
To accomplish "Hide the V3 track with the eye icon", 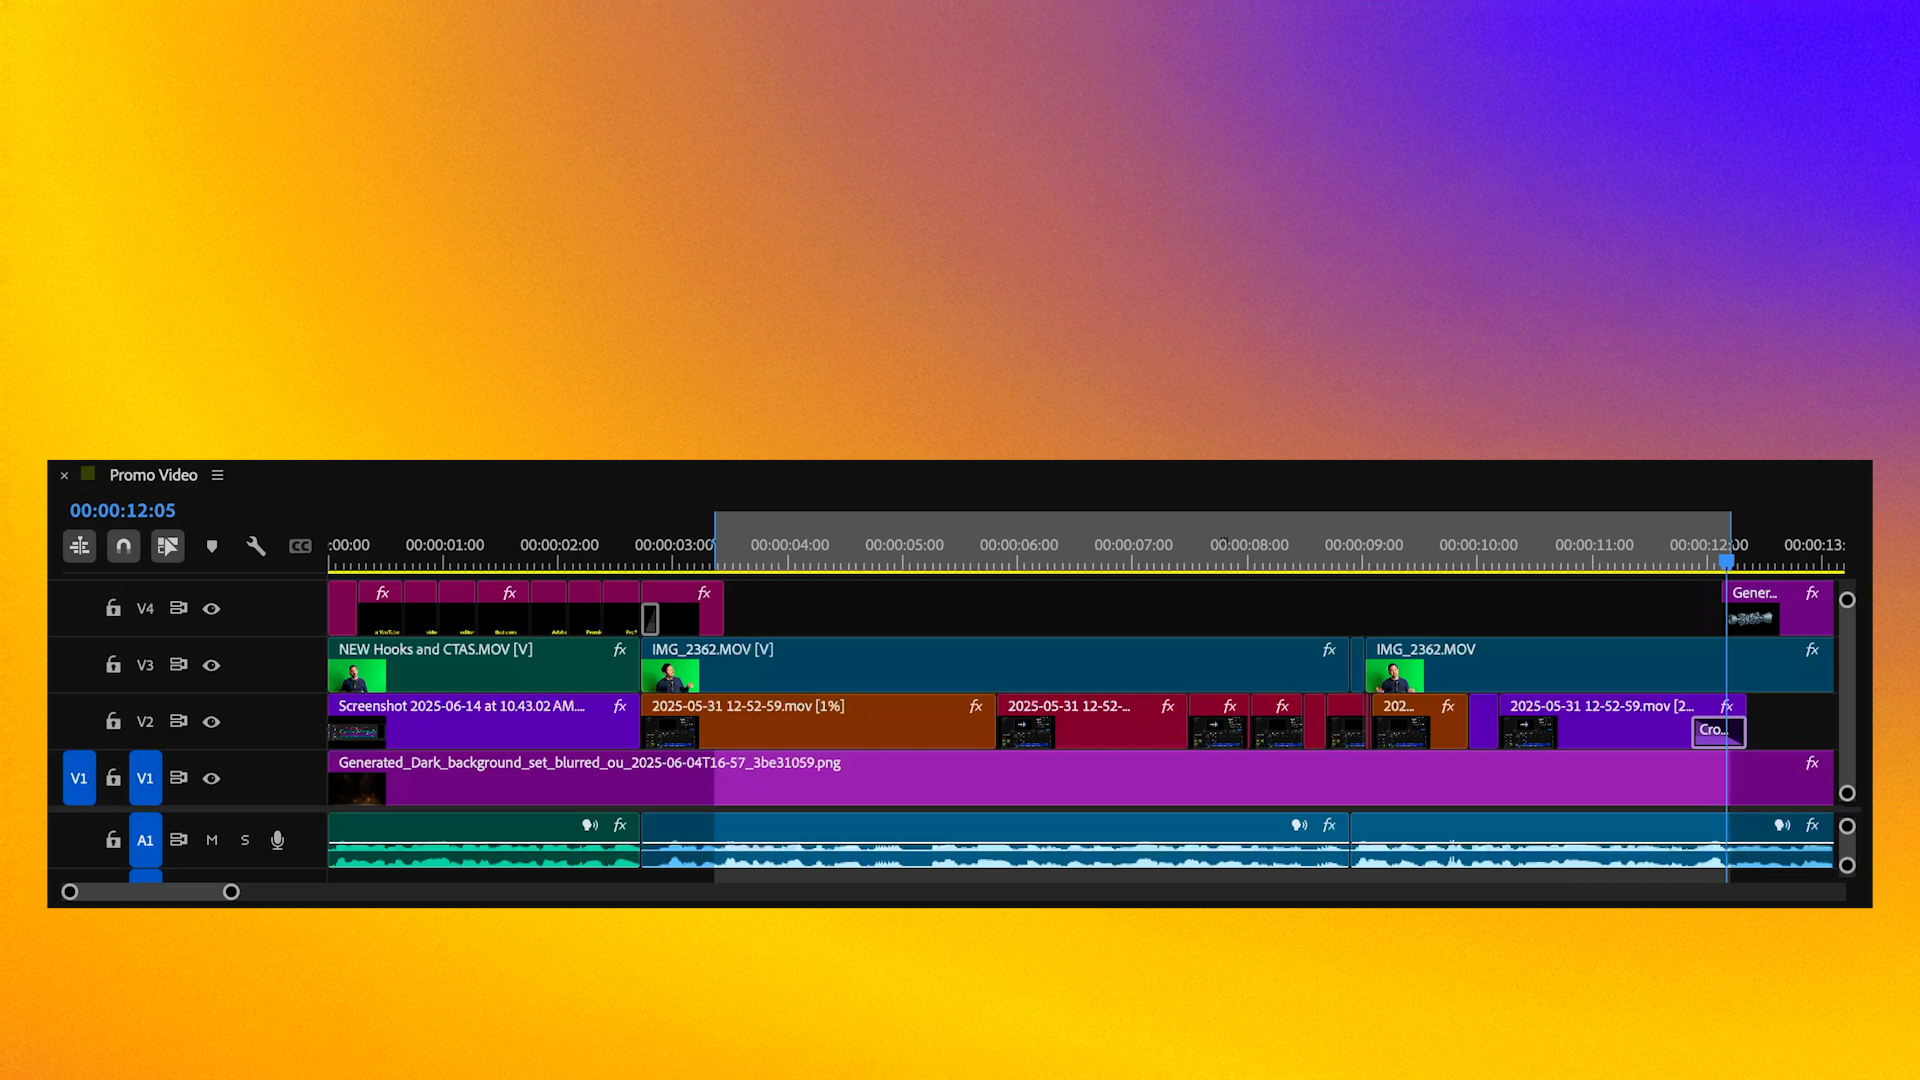I will pyautogui.click(x=212, y=665).
